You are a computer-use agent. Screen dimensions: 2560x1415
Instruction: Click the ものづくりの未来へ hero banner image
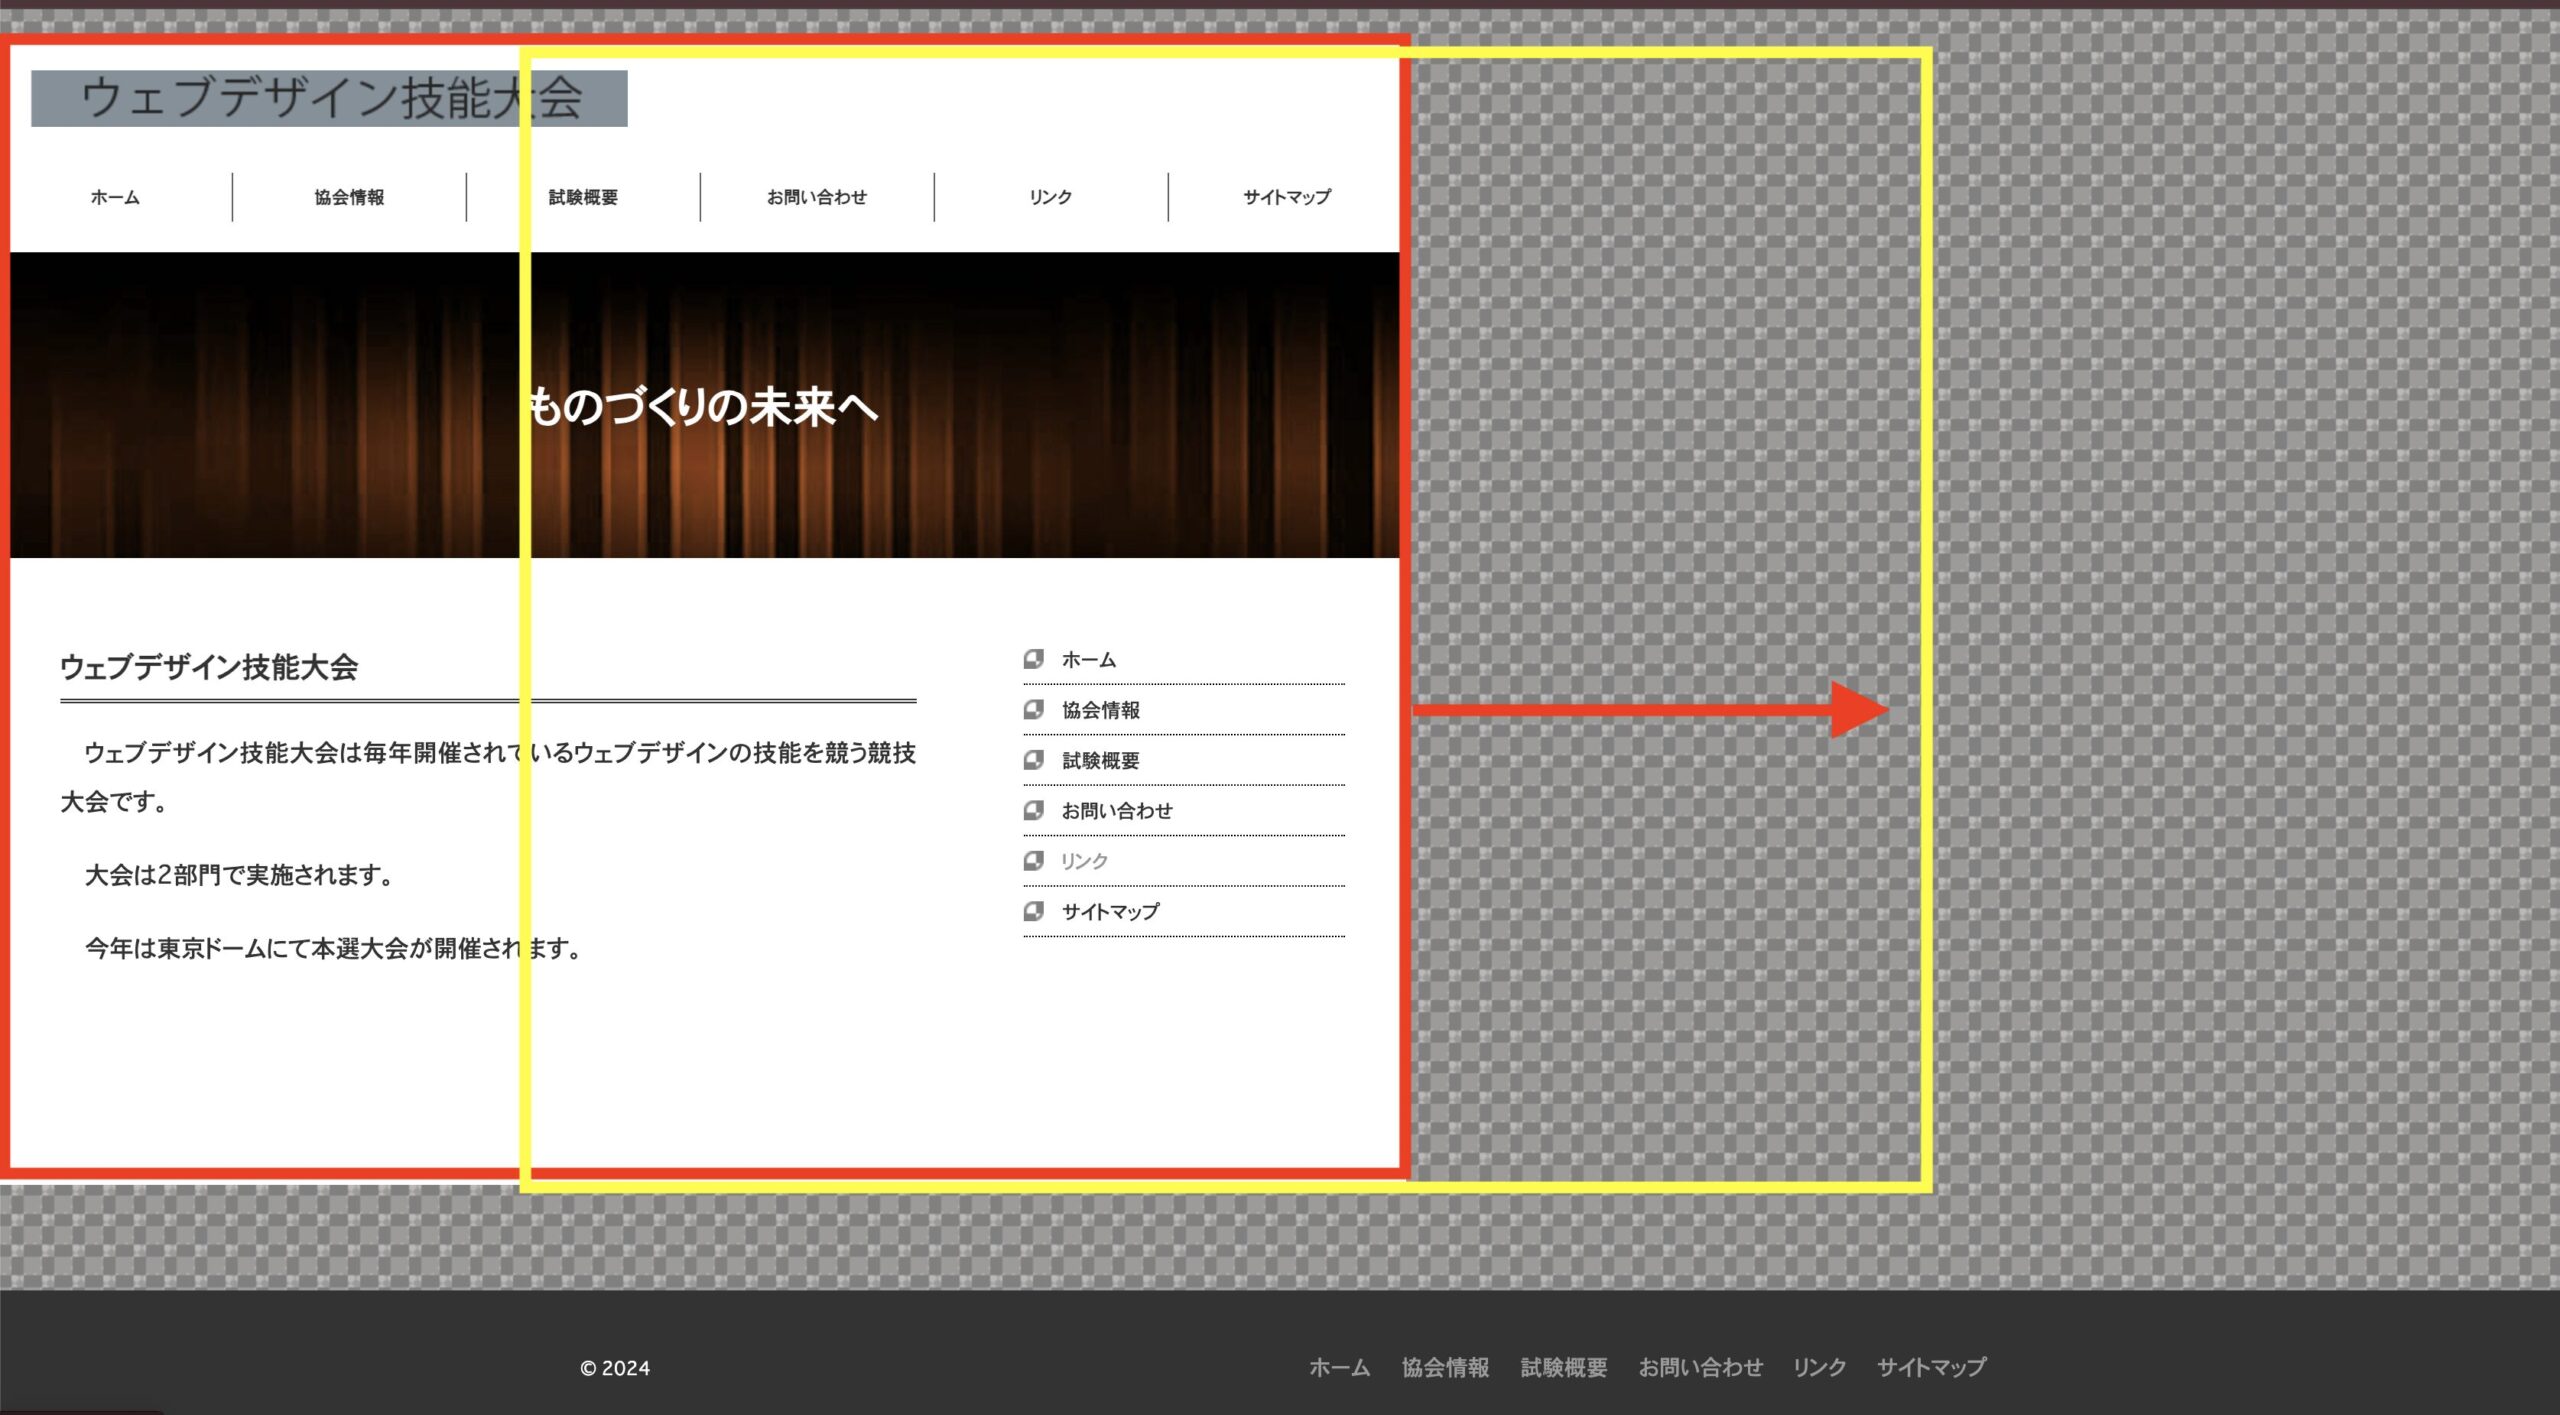(x=704, y=405)
